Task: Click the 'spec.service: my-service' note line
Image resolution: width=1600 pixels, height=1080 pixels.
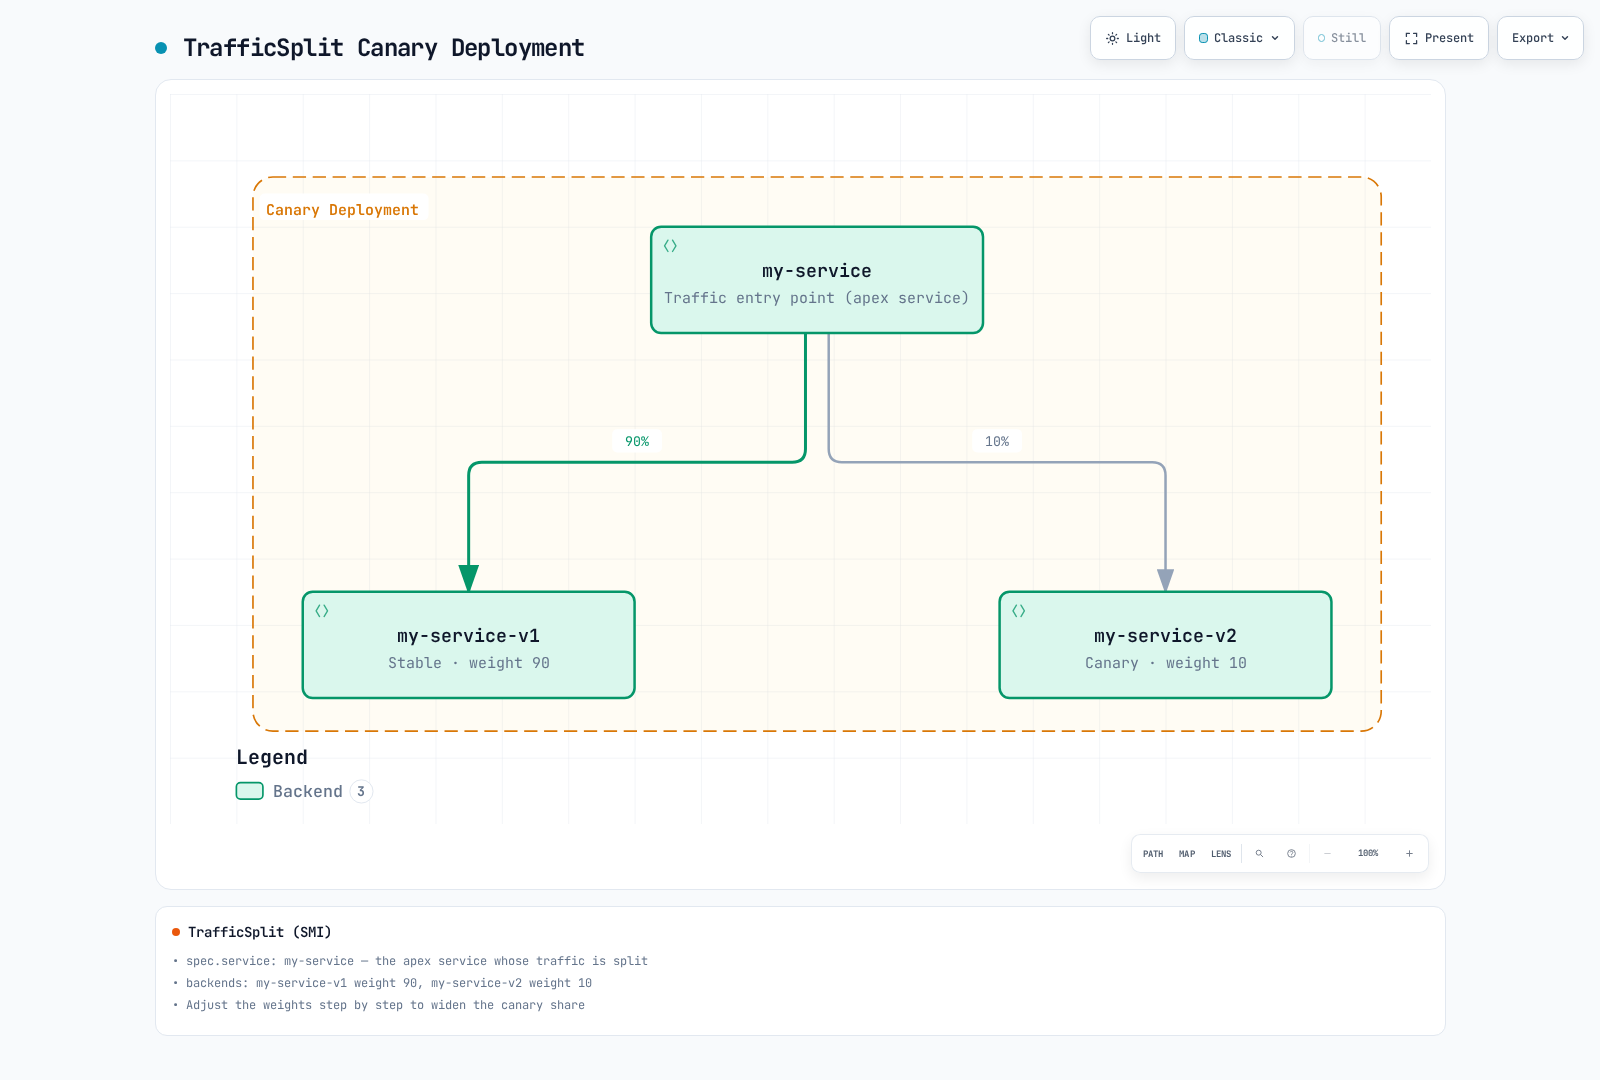Action: (417, 961)
